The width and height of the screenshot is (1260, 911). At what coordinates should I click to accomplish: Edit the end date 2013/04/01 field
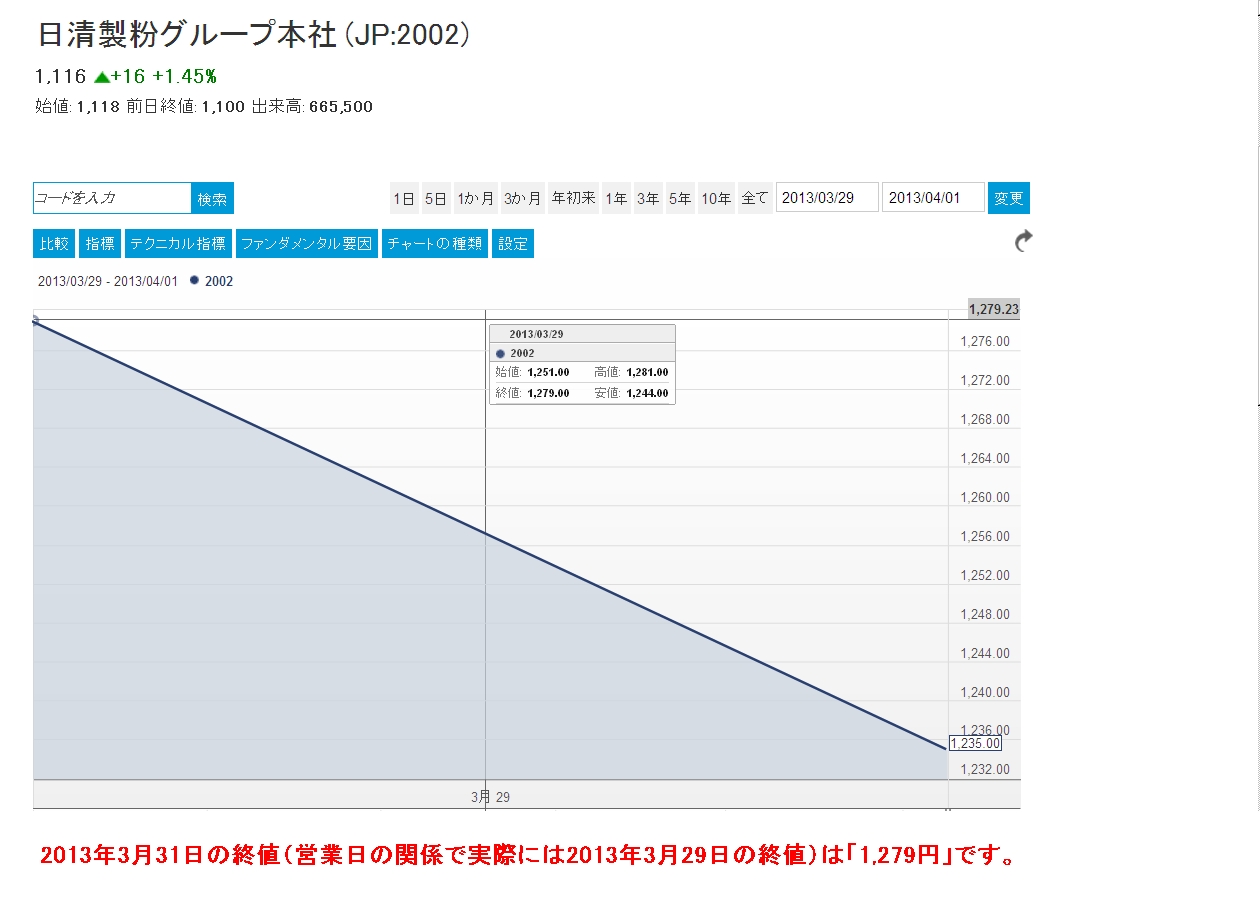933,198
